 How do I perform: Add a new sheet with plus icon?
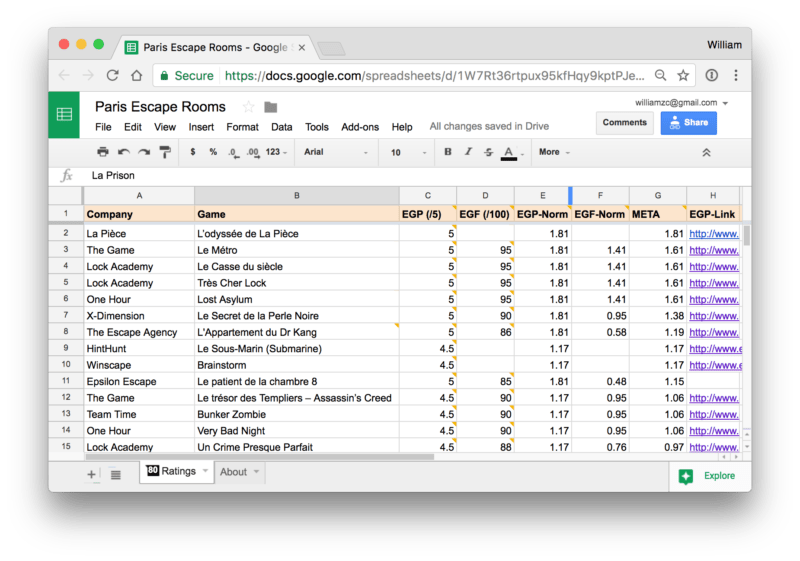[x=91, y=474]
